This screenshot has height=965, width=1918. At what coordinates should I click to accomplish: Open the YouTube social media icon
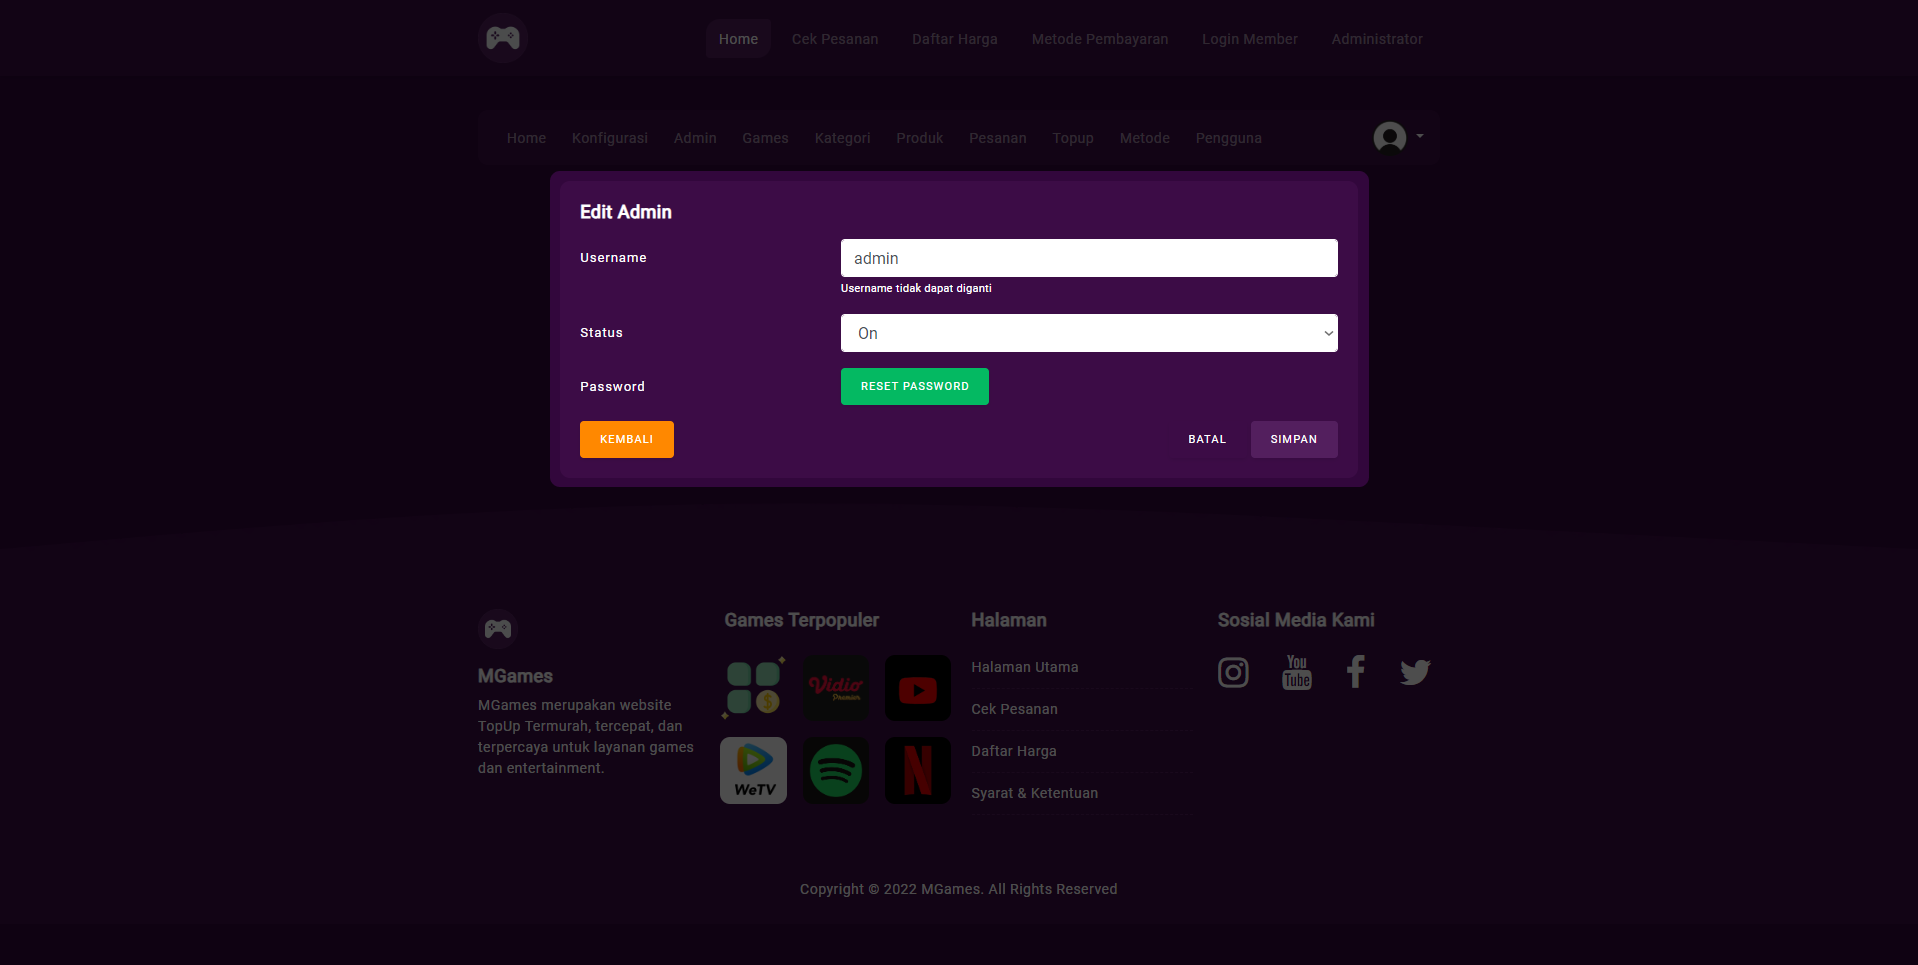(1297, 672)
